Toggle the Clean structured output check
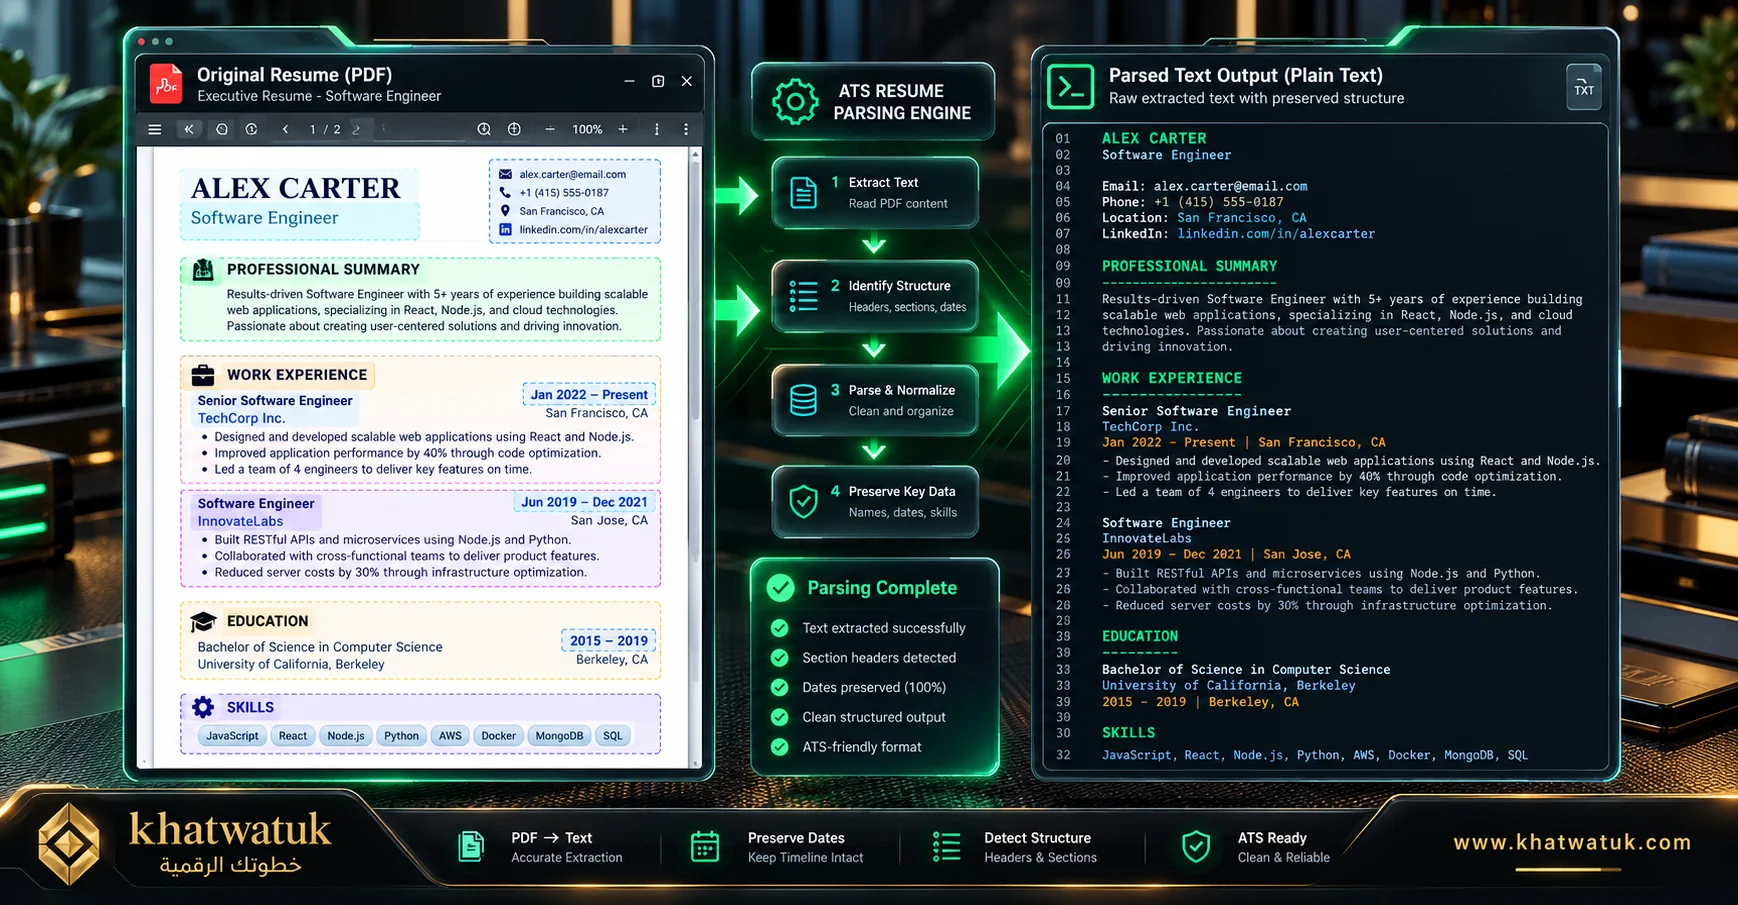Viewport: 1738px width, 905px height. click(x=779, y=717)
